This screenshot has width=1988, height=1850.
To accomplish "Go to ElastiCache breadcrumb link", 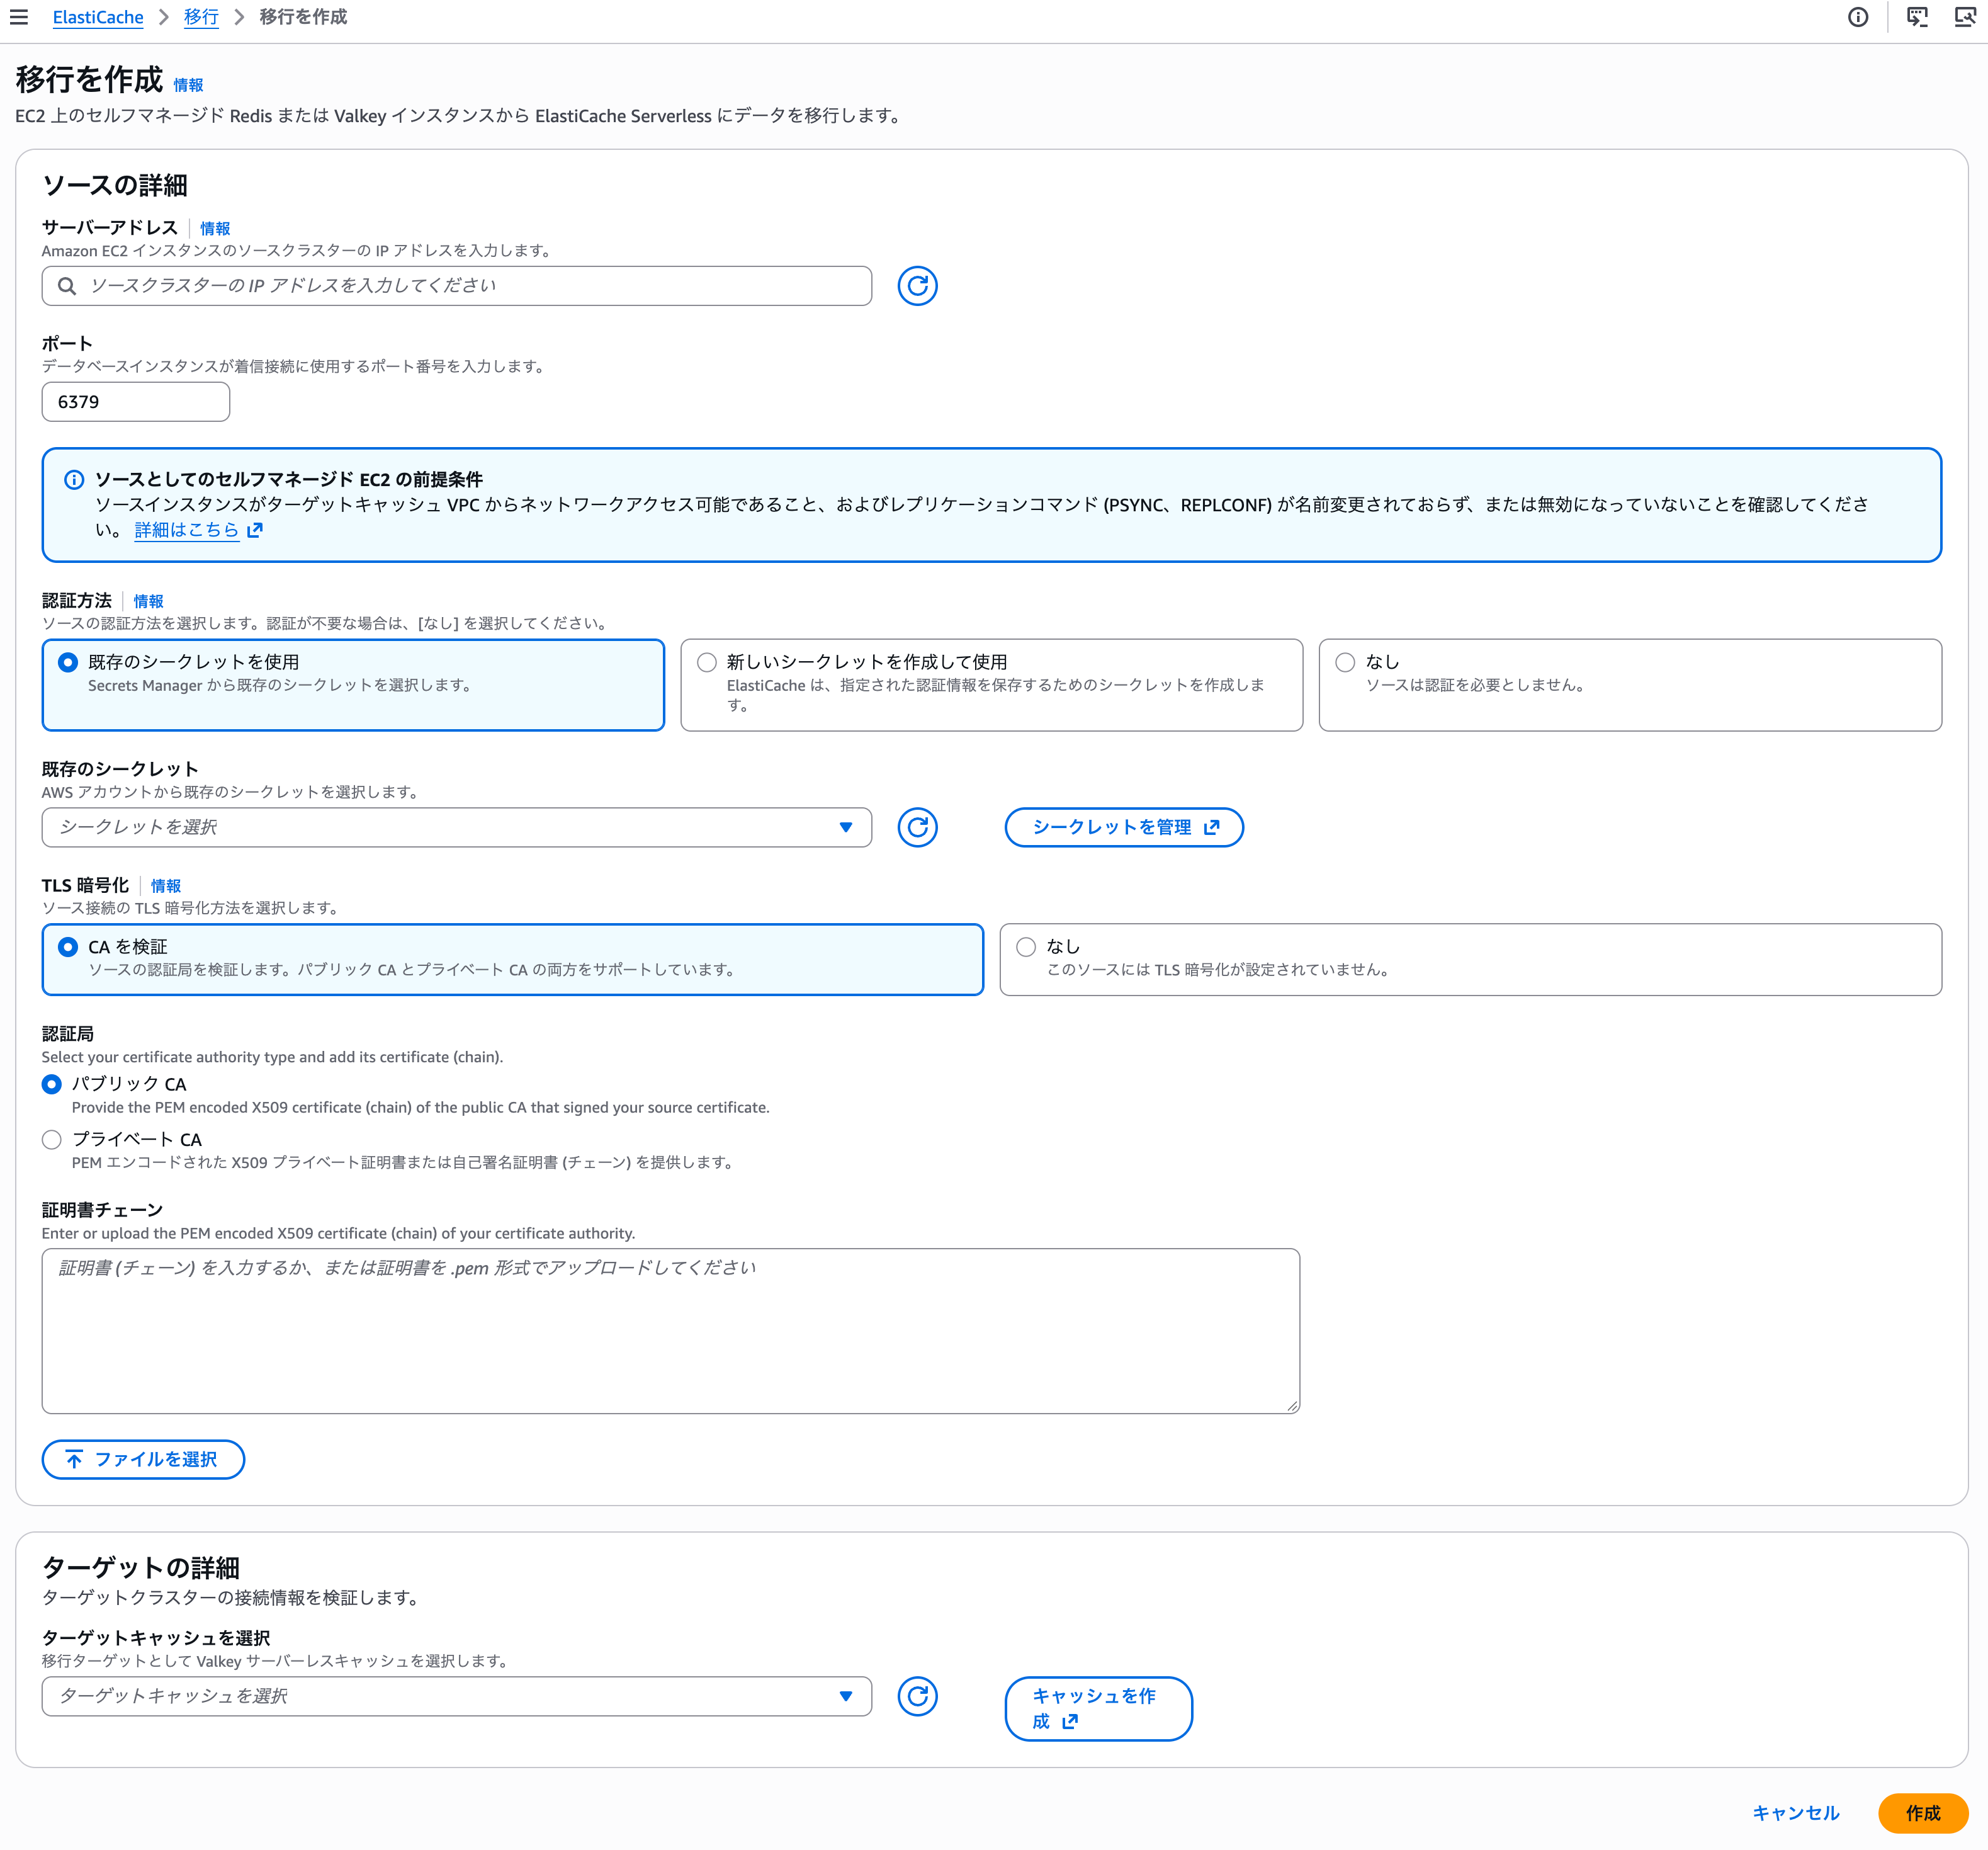I will [98, 17].
